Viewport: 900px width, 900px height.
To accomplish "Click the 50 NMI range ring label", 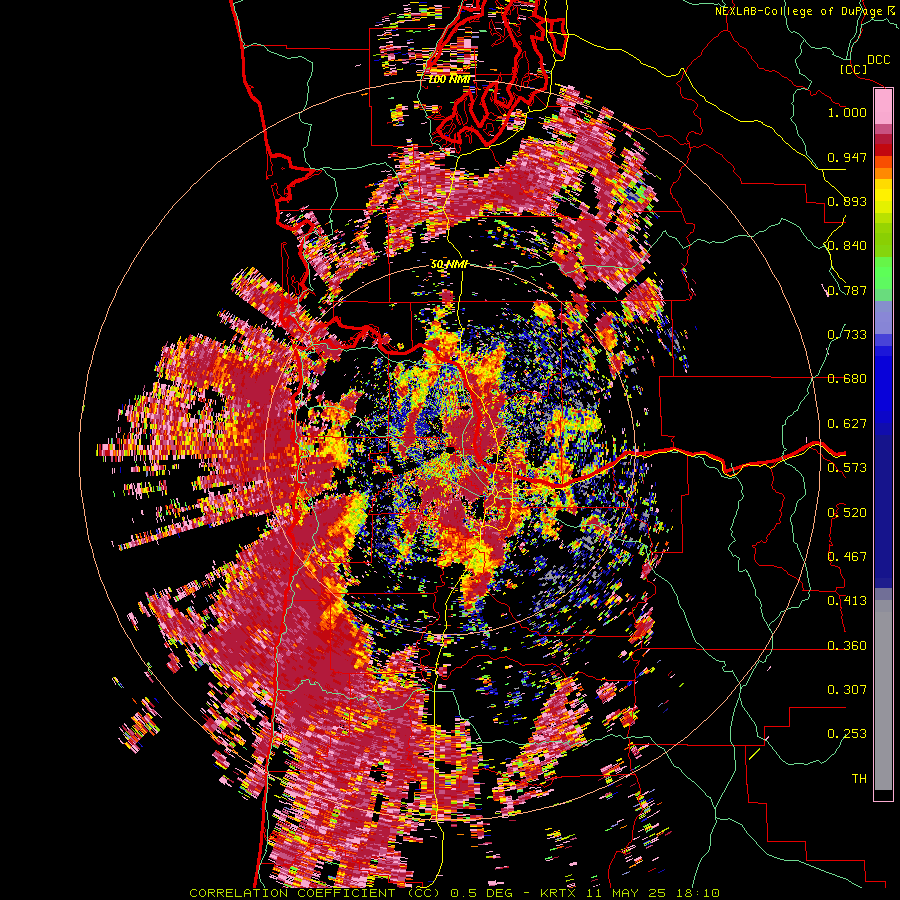I will (x=449, y=265).
